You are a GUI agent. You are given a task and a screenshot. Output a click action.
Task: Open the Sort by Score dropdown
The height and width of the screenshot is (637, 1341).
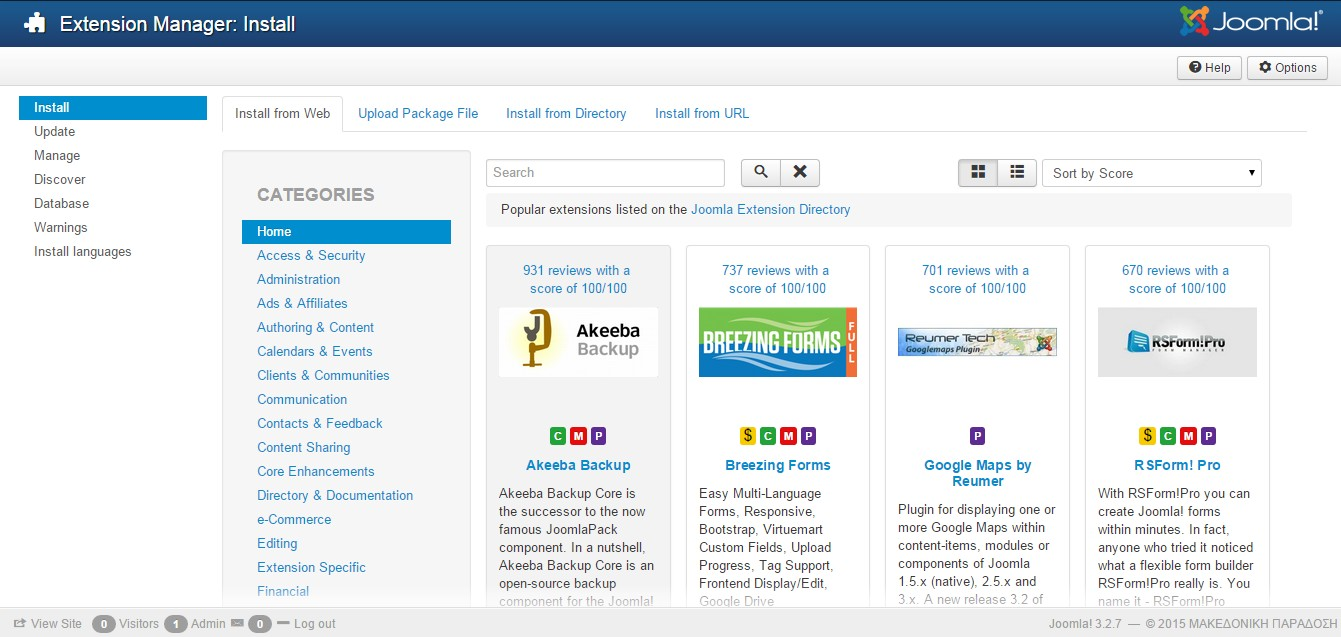(1152, 173)
